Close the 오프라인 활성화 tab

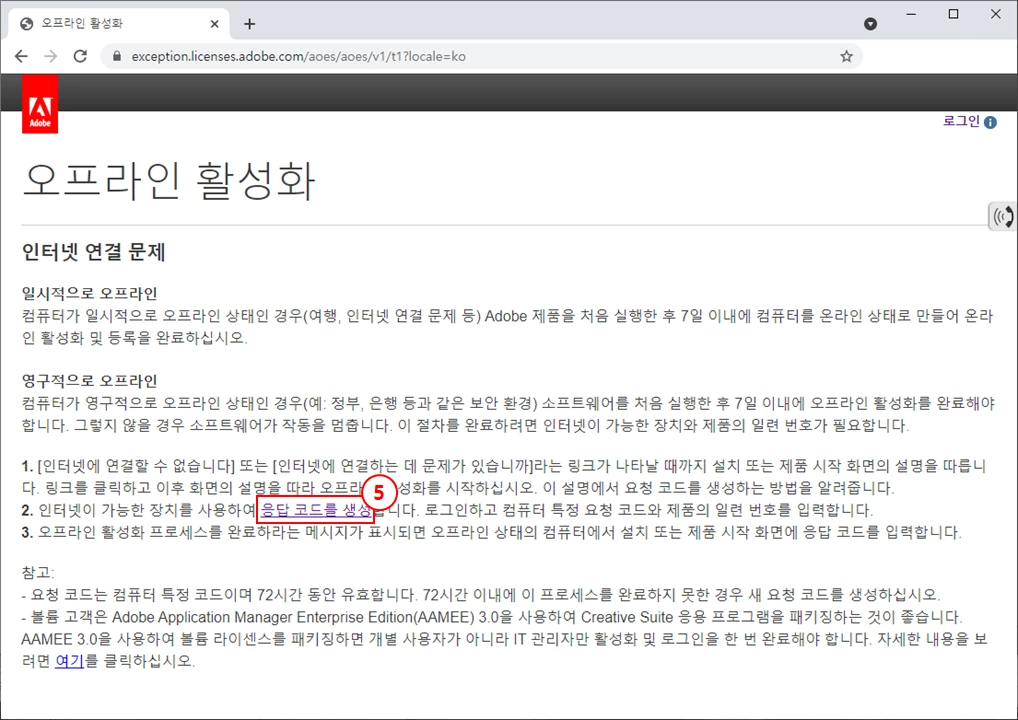click(x=215, y=24)
